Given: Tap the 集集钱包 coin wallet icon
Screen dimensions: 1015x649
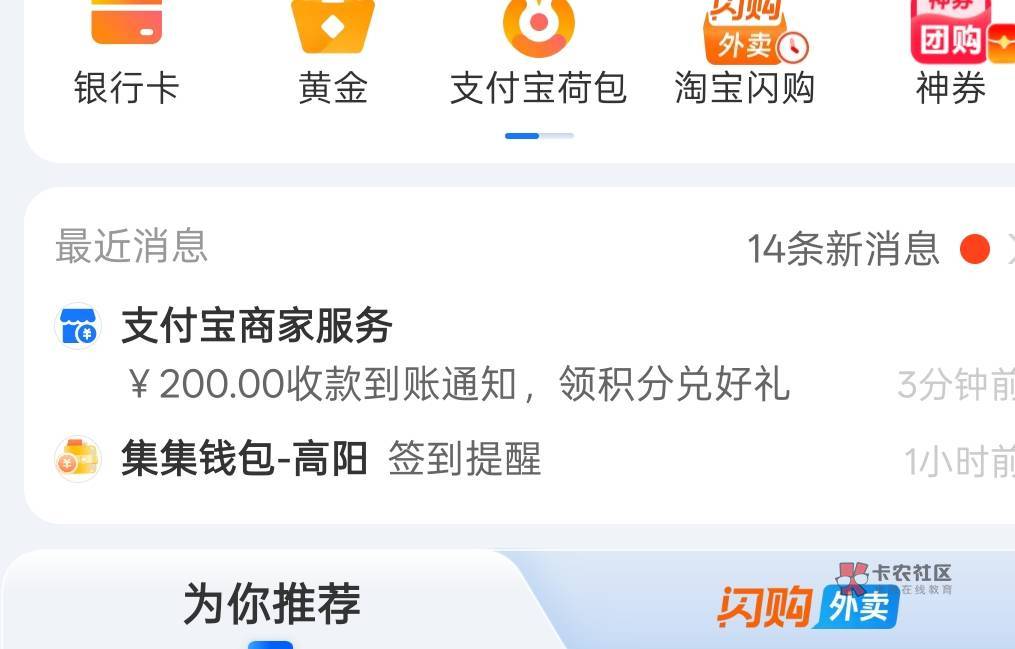Looking at the screenshot, I should click(78, 459).
